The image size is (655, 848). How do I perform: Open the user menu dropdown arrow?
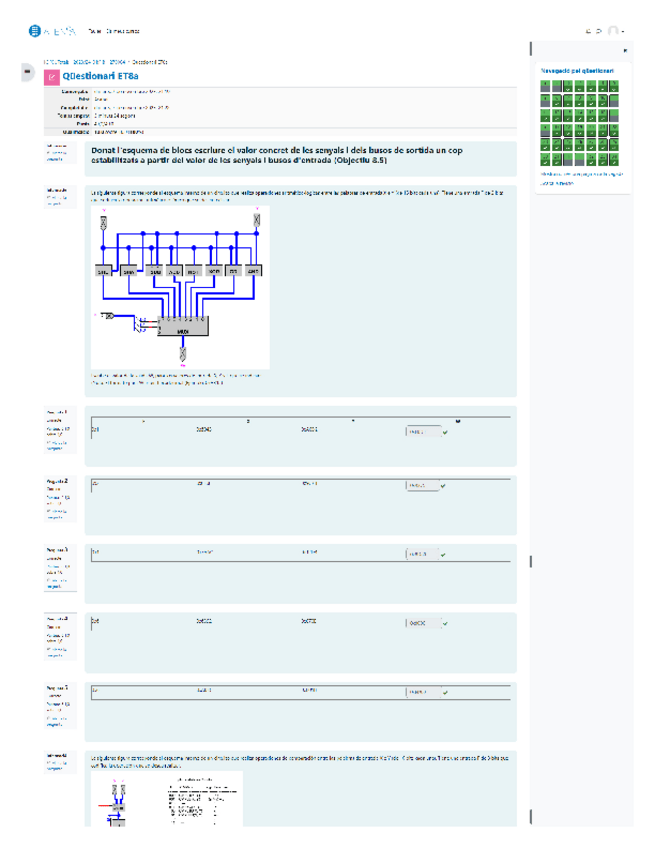click(x=624, y=32)
